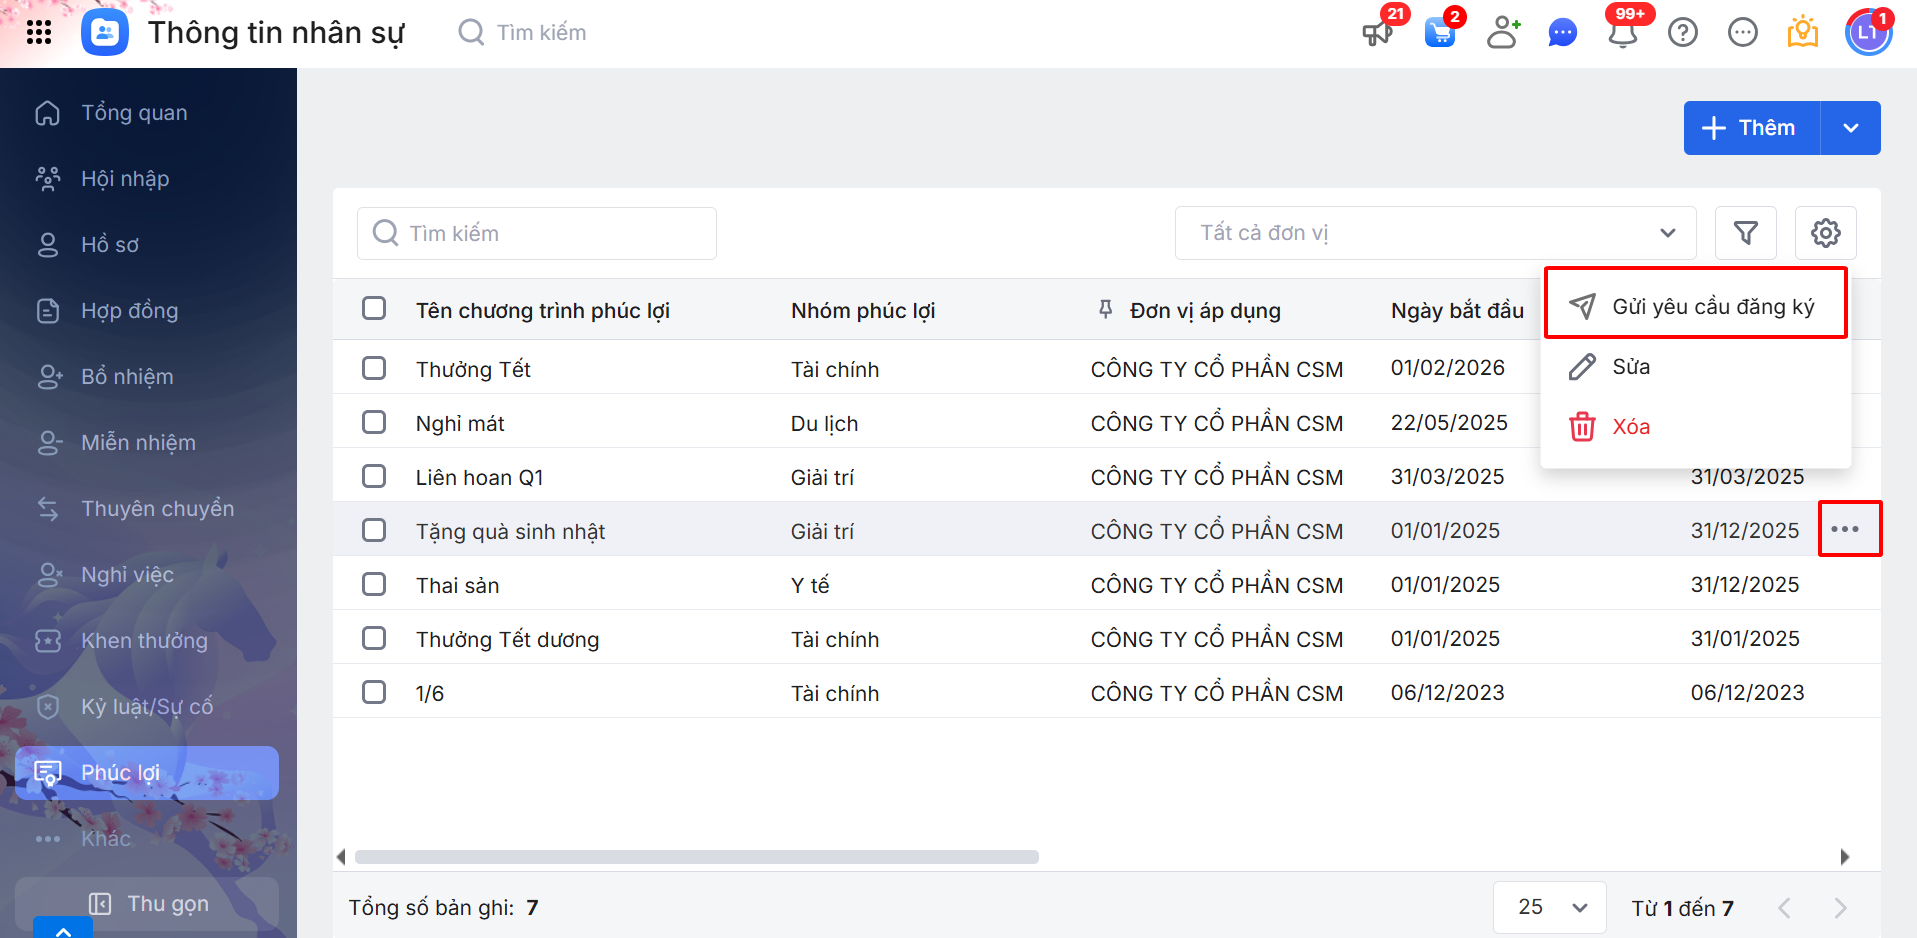
Task: Open the notifications bell icon
Action: click(x=1623, y=33)
